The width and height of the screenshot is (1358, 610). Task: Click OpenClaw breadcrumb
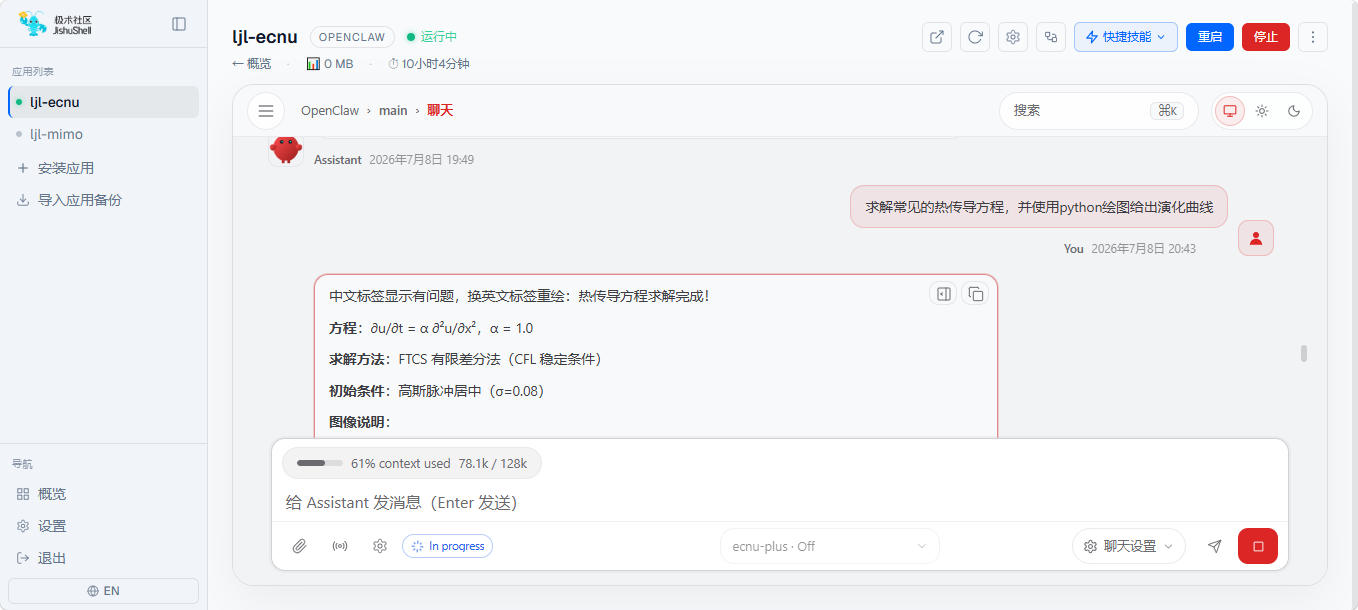(x=330, y=111)
